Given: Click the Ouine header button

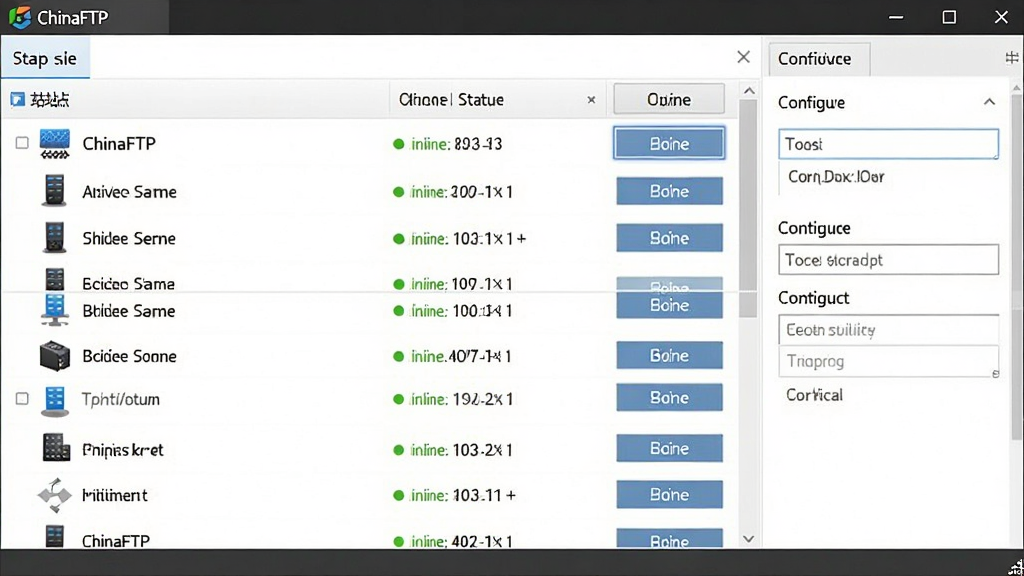Looking at the screenshot, I should [x=669, y=99].
